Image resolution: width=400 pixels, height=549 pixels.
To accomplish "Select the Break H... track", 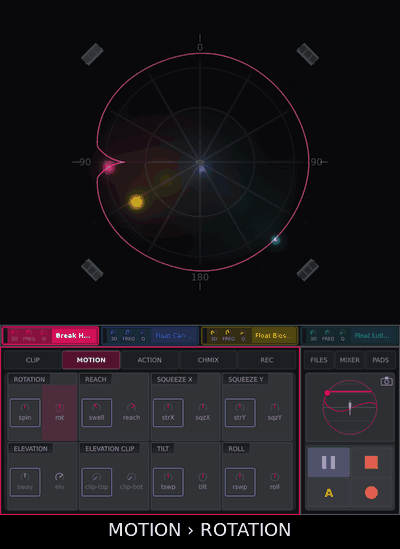I will (74, 335).
